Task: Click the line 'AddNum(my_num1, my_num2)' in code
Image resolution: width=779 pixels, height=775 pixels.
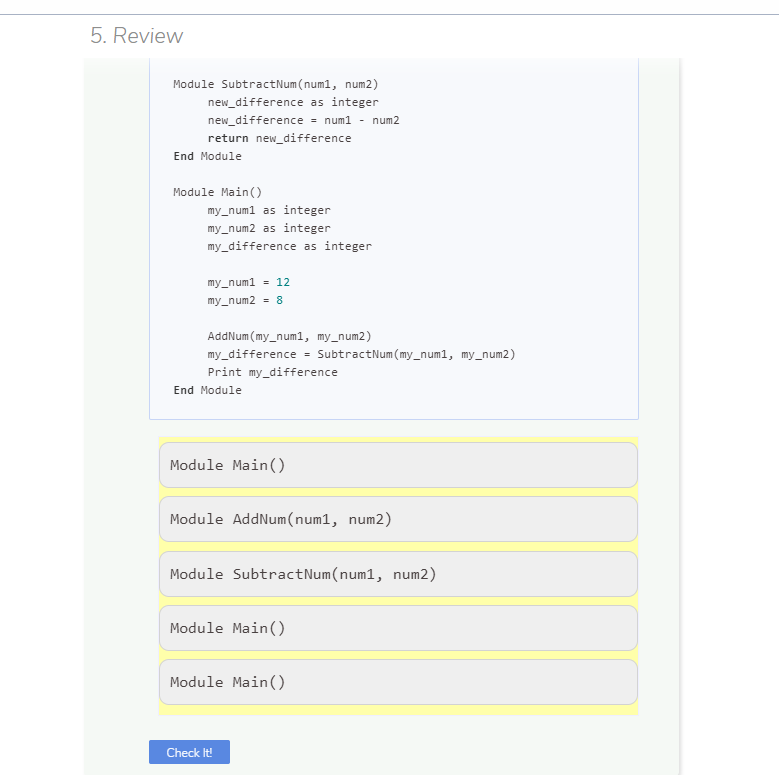Action: 289,336
